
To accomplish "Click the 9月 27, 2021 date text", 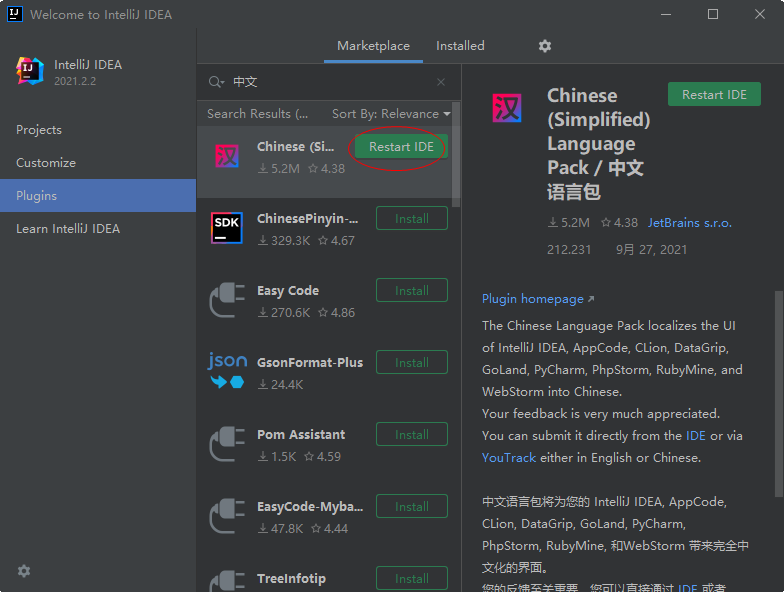I will pos(652,250).
